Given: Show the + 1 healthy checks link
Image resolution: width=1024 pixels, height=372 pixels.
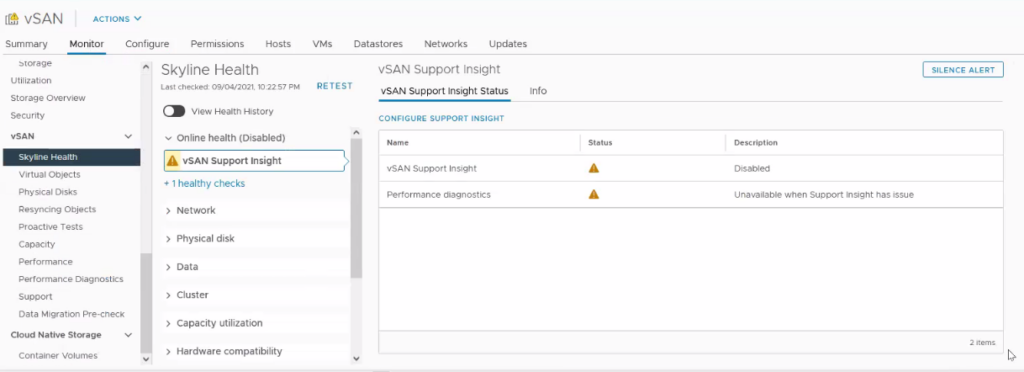Looking at the screenshot, I should click(x=204, y=184).
